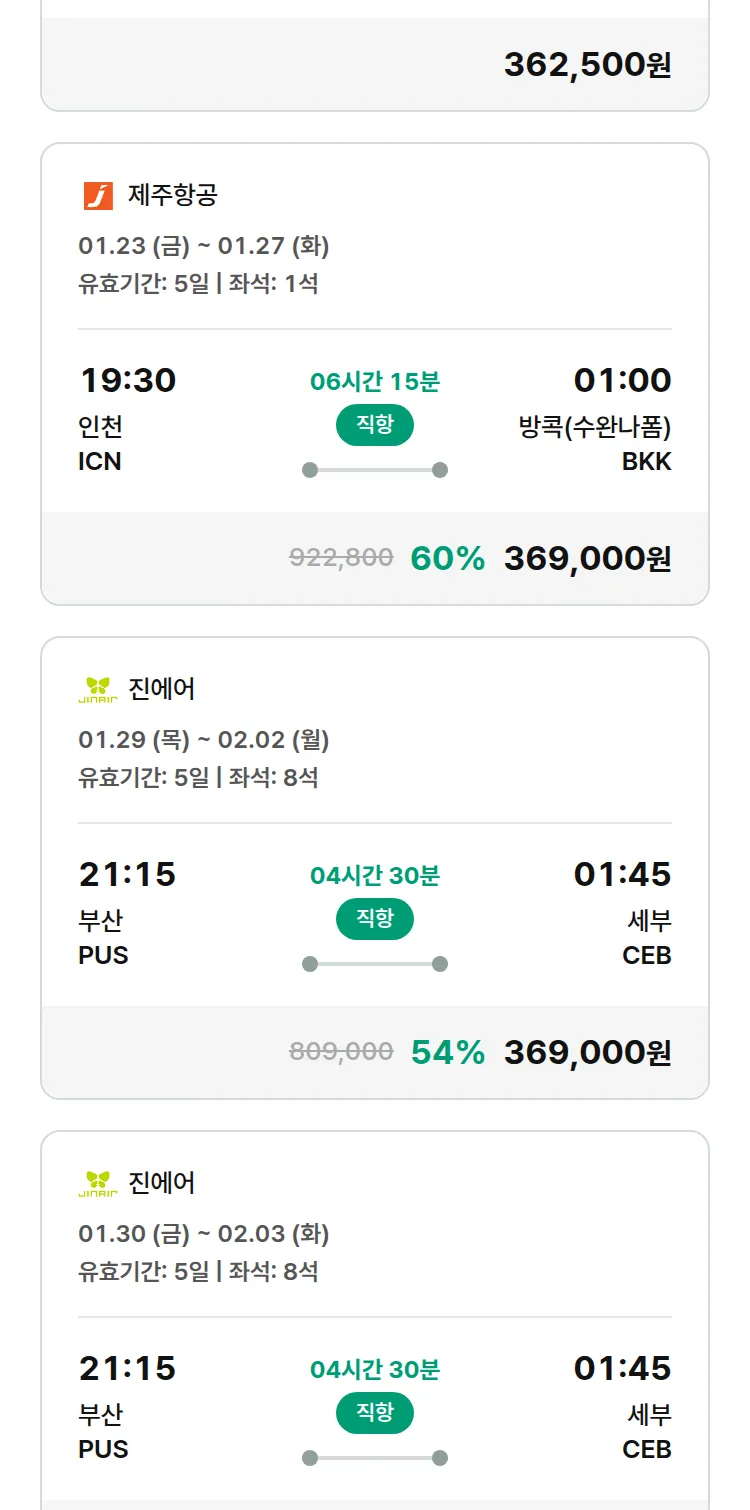
Task: Select the 362,500원 price at the top
Action: pos(587,65)
